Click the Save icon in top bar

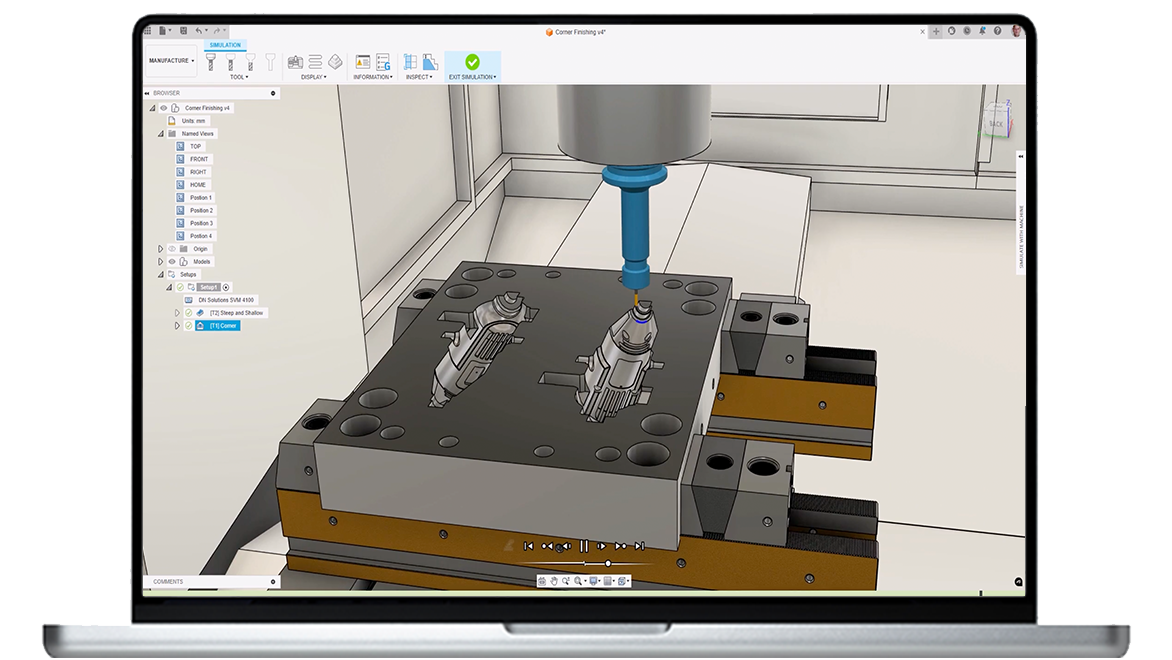[x=183, y=31]
